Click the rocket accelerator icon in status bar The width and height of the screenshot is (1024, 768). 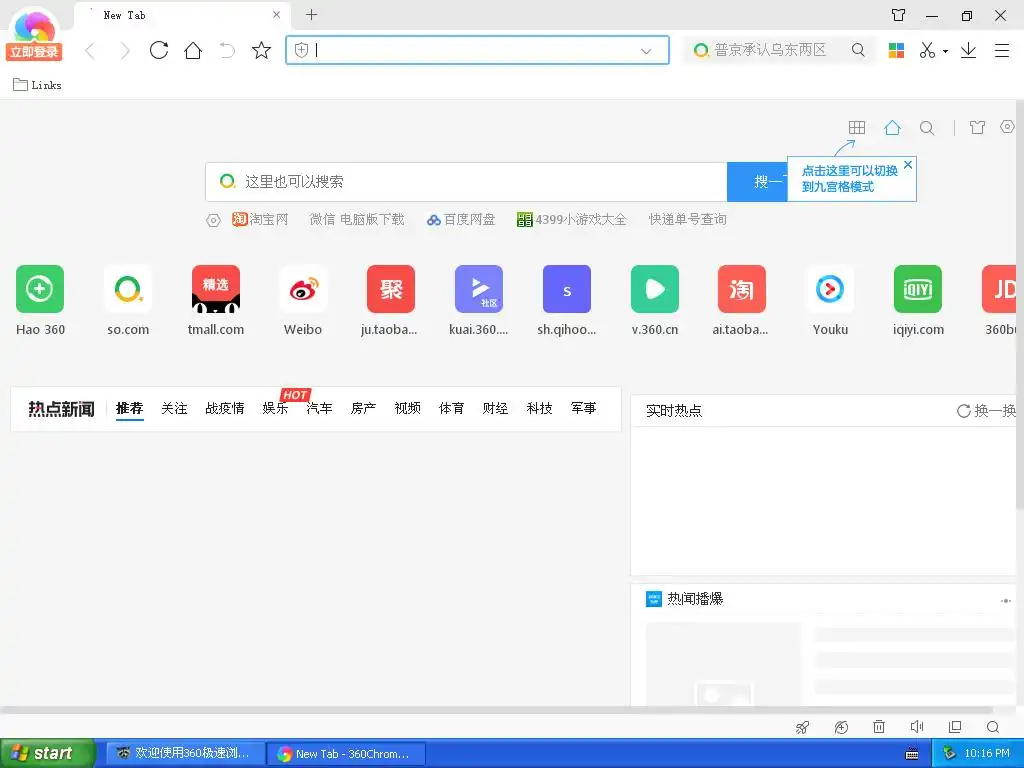click(803, 727)
